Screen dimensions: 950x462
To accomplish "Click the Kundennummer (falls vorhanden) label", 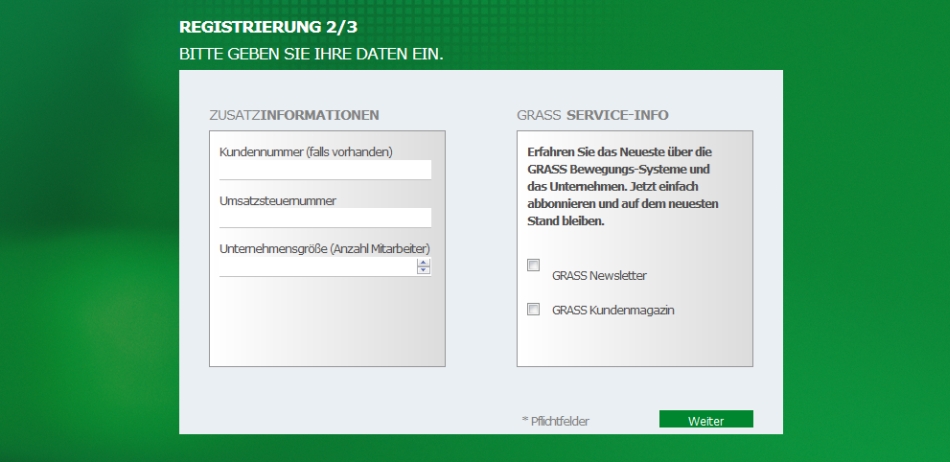I will [x=306, y=152].
